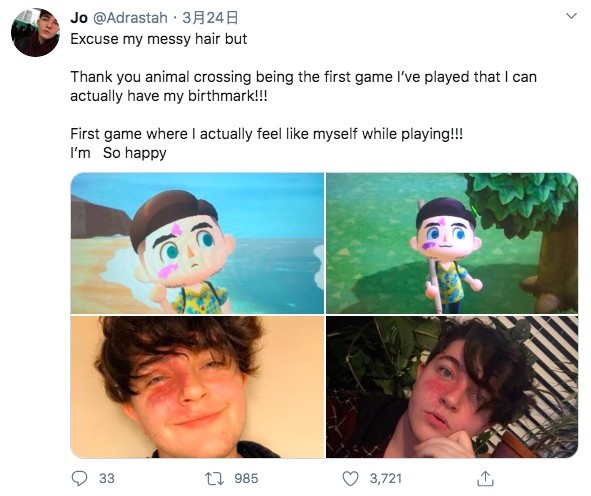
Task: Open Jo's profile avatar picture
Action: [x=35, y=32]
